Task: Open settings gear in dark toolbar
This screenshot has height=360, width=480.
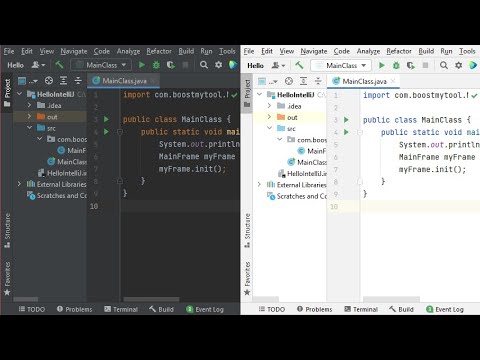Action: (x=218, y=65)
